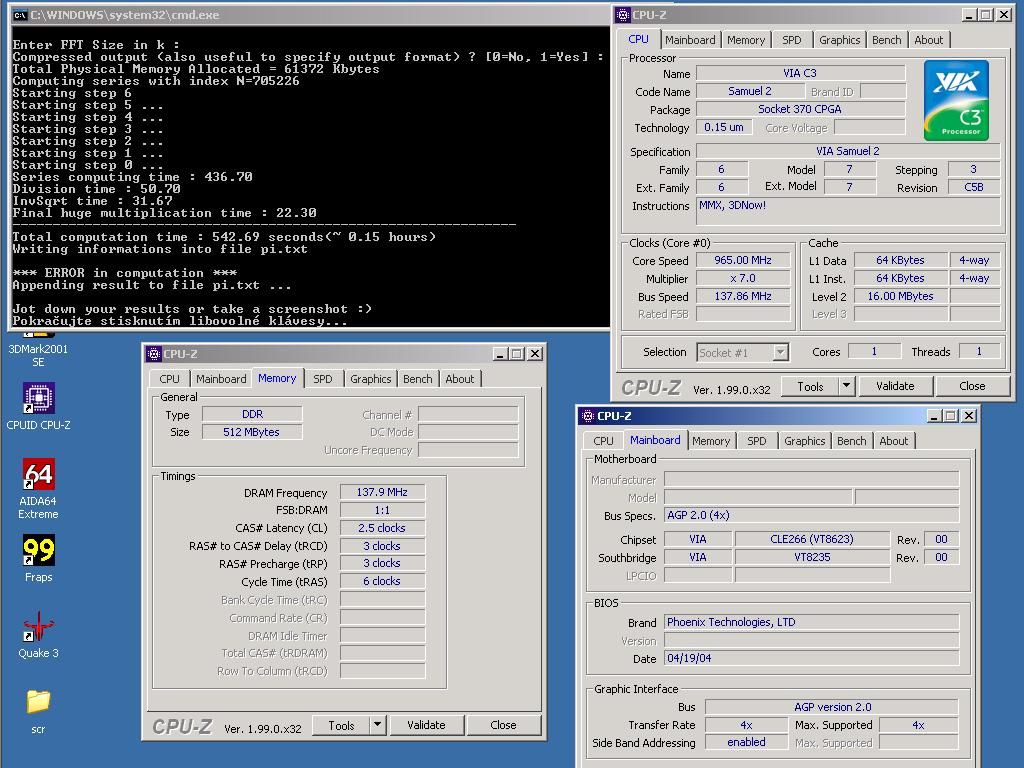
Task: Click Validate in Memory window
Action: click(426, 725)
